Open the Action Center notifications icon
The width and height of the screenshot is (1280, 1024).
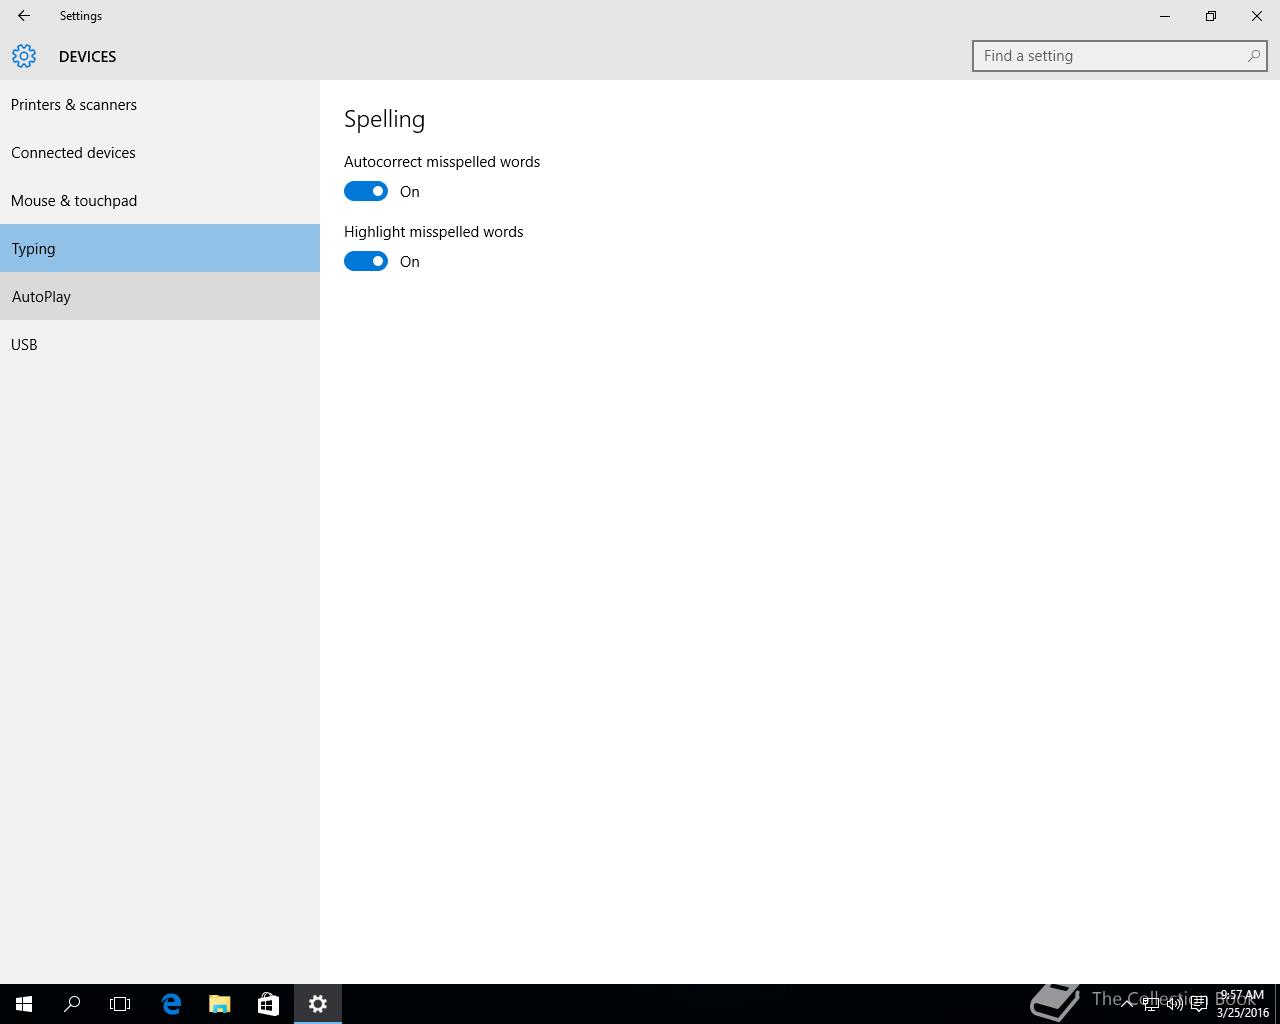tap(1199, 1004)
